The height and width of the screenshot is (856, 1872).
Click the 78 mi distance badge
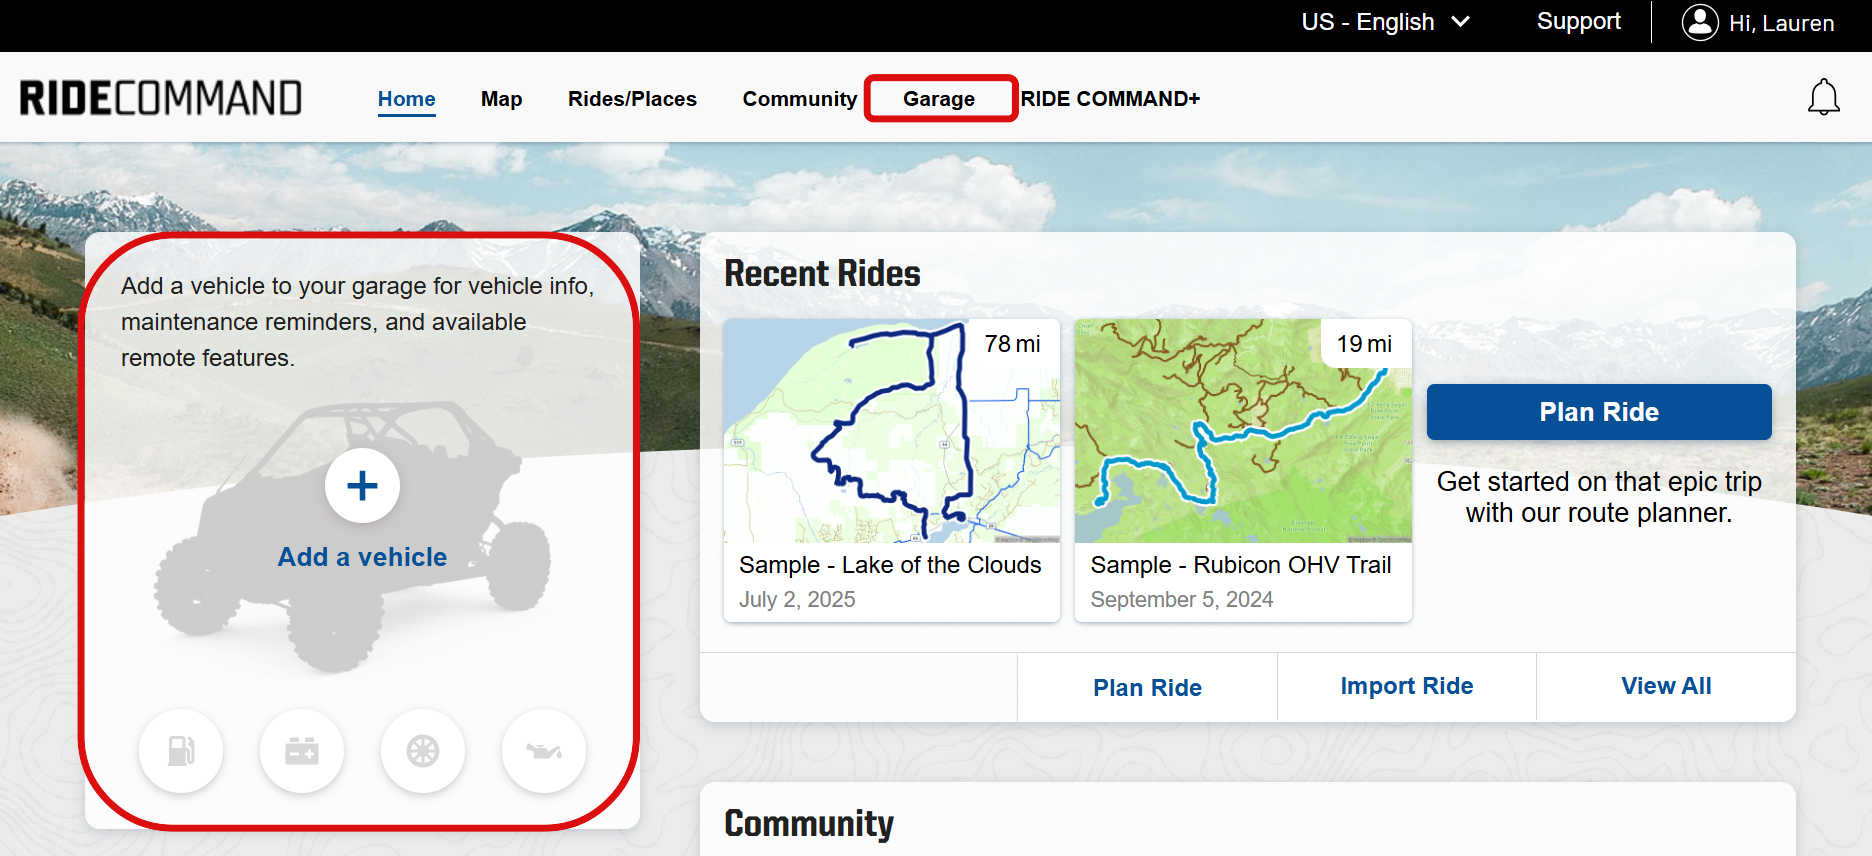tap(1012, 344)
